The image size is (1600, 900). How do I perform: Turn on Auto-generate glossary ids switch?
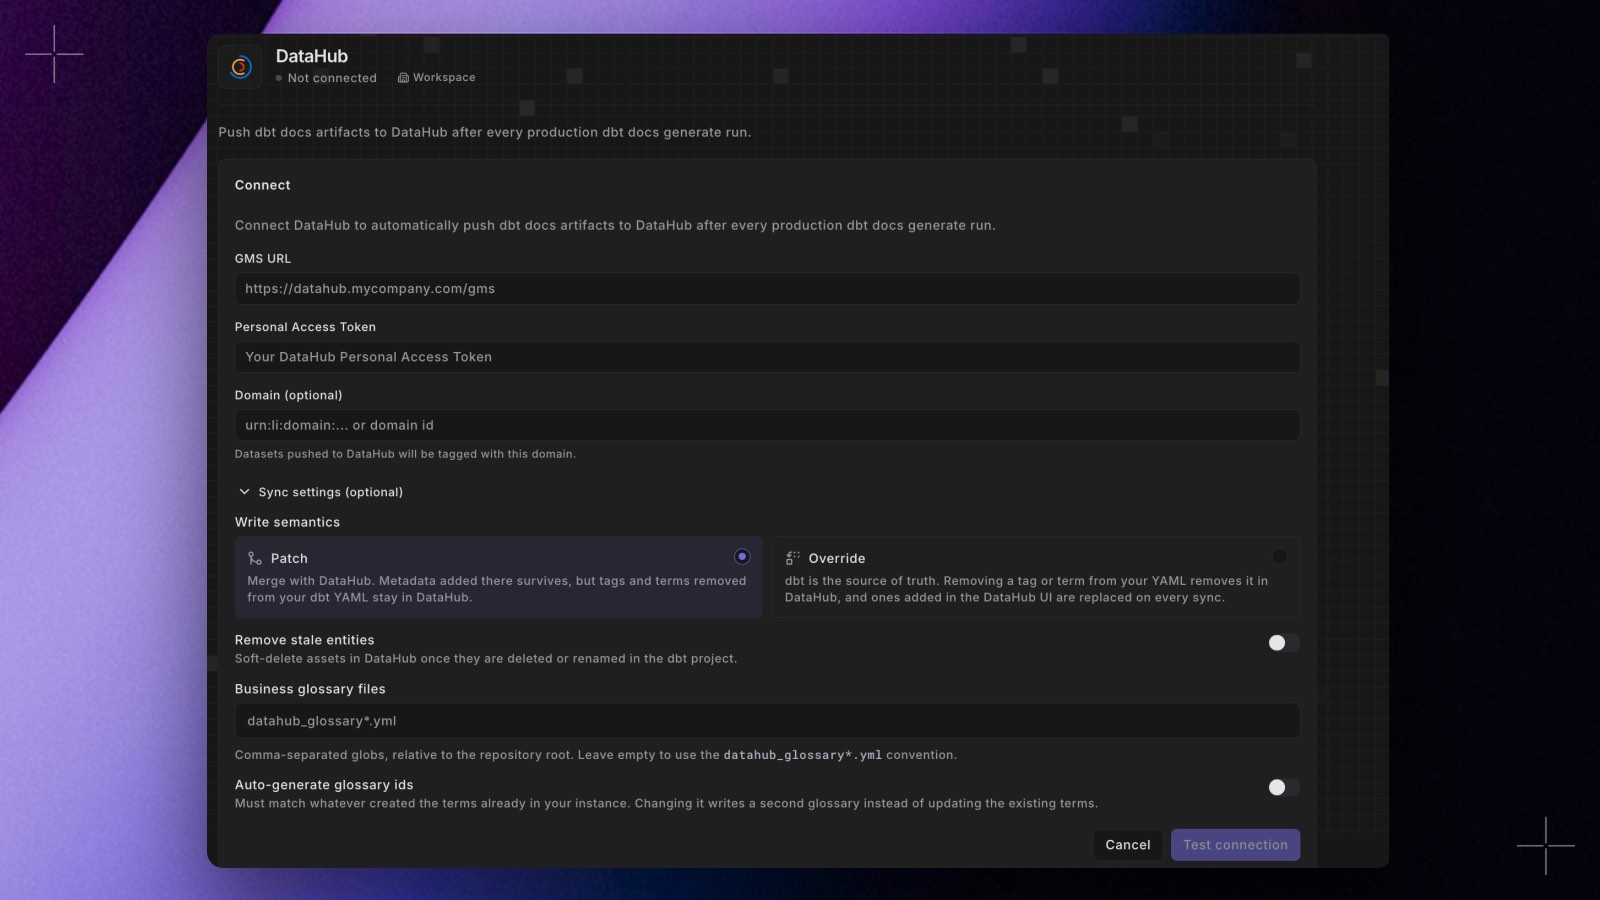[1284, 788]
